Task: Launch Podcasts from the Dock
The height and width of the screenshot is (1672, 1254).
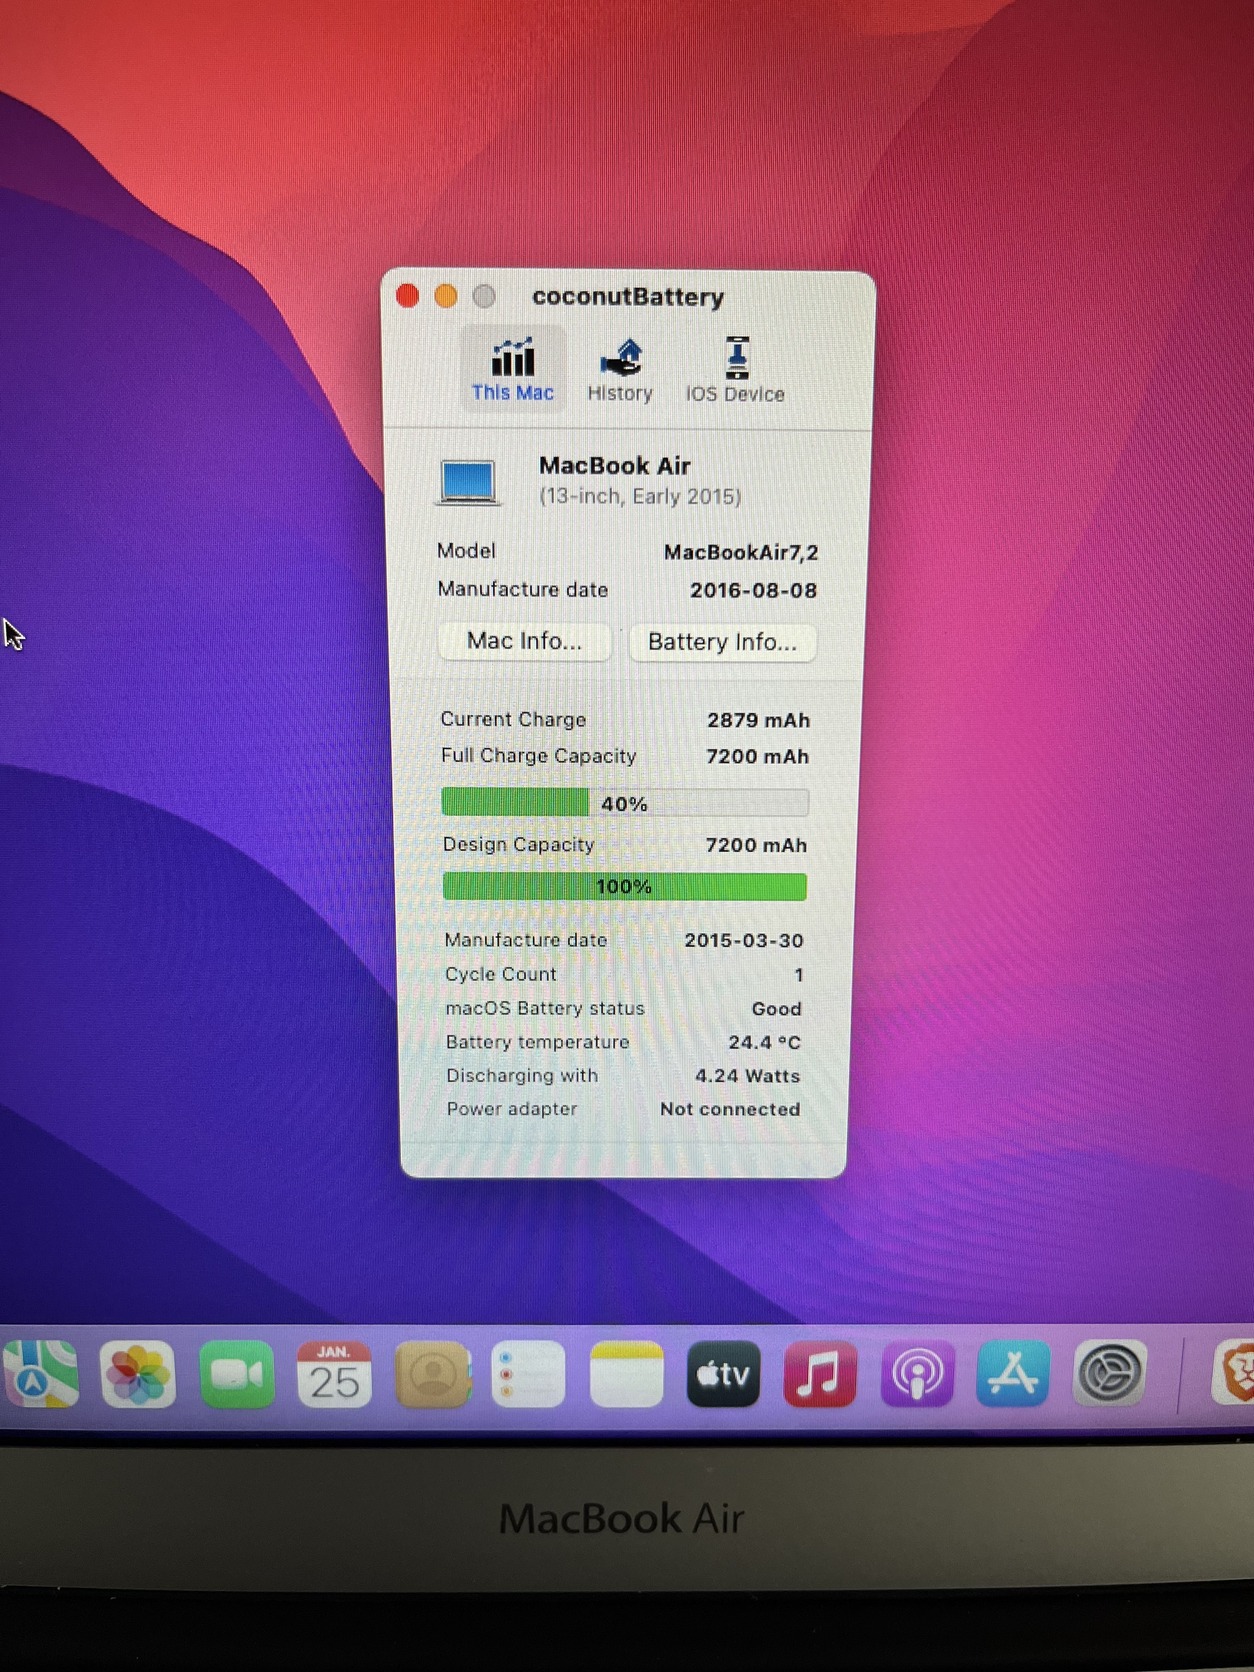Action: tap(917, 1374)
